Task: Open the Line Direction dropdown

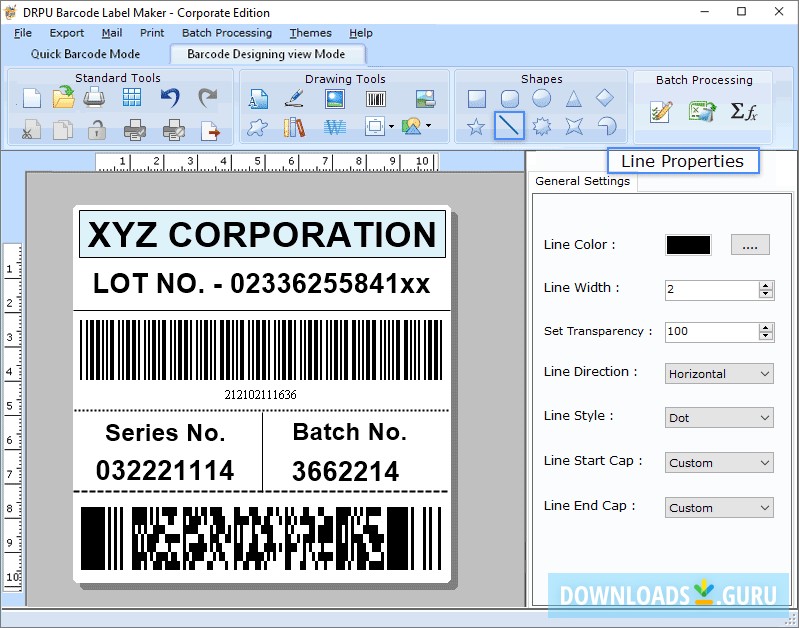Action: [720, 374]
